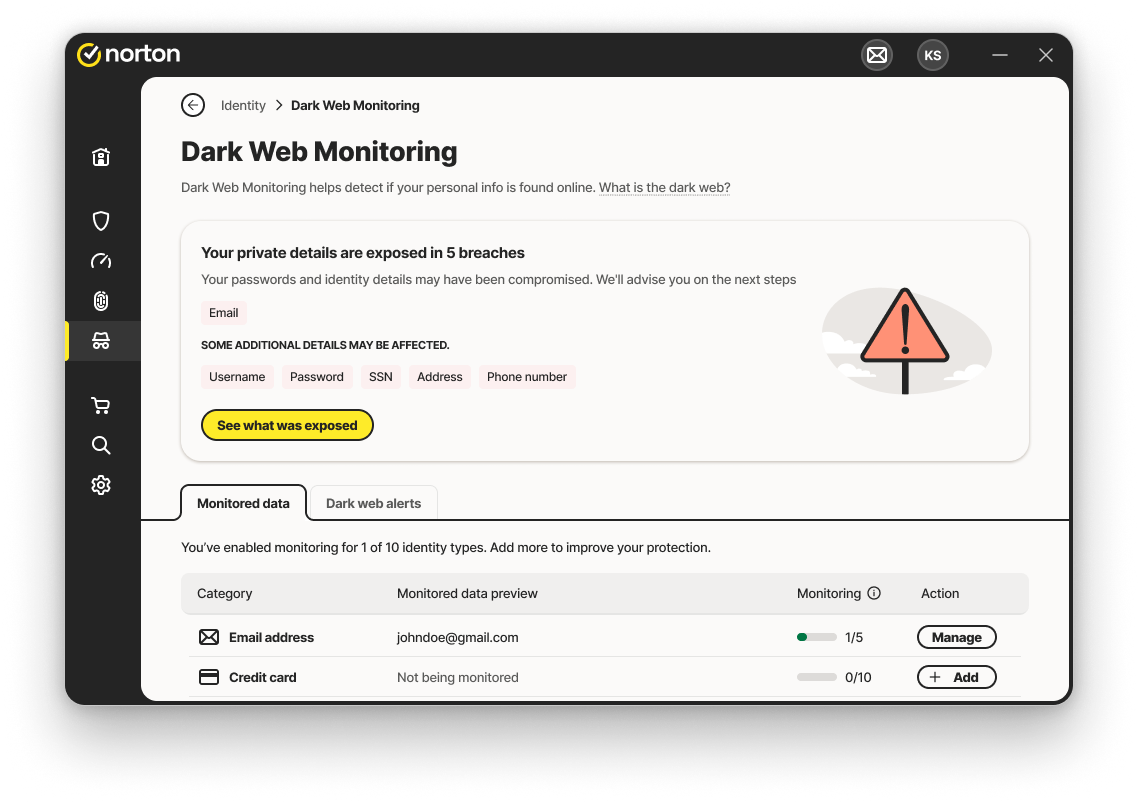Click the Phone number tag
The width and height of the screenshot is (1138, 802).
click(527, 377)
